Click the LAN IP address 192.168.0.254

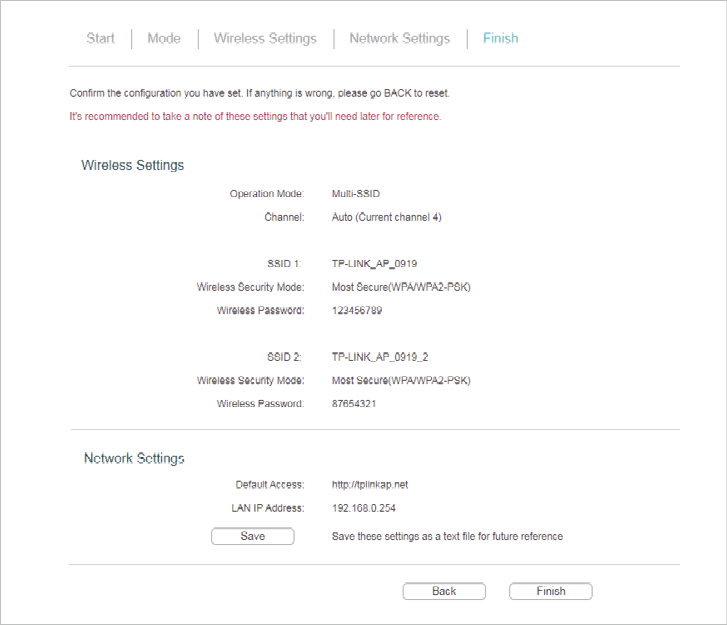[x=364, y=508]
